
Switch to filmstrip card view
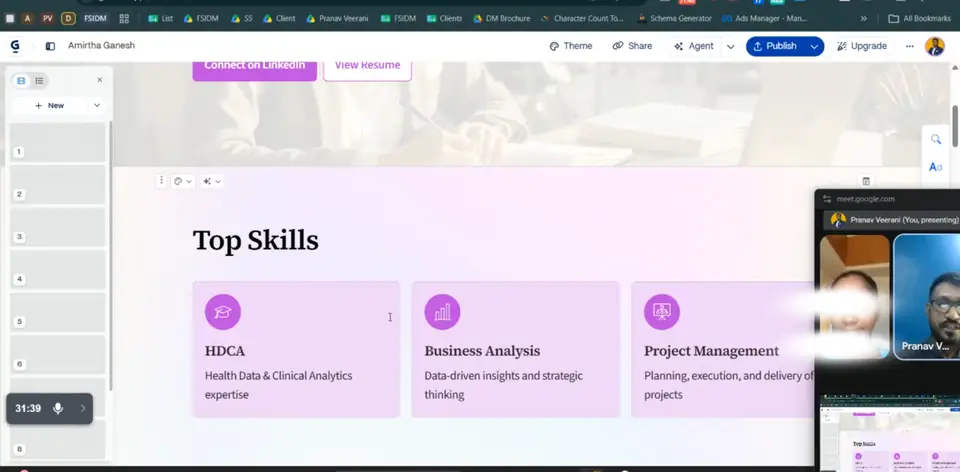21,81
